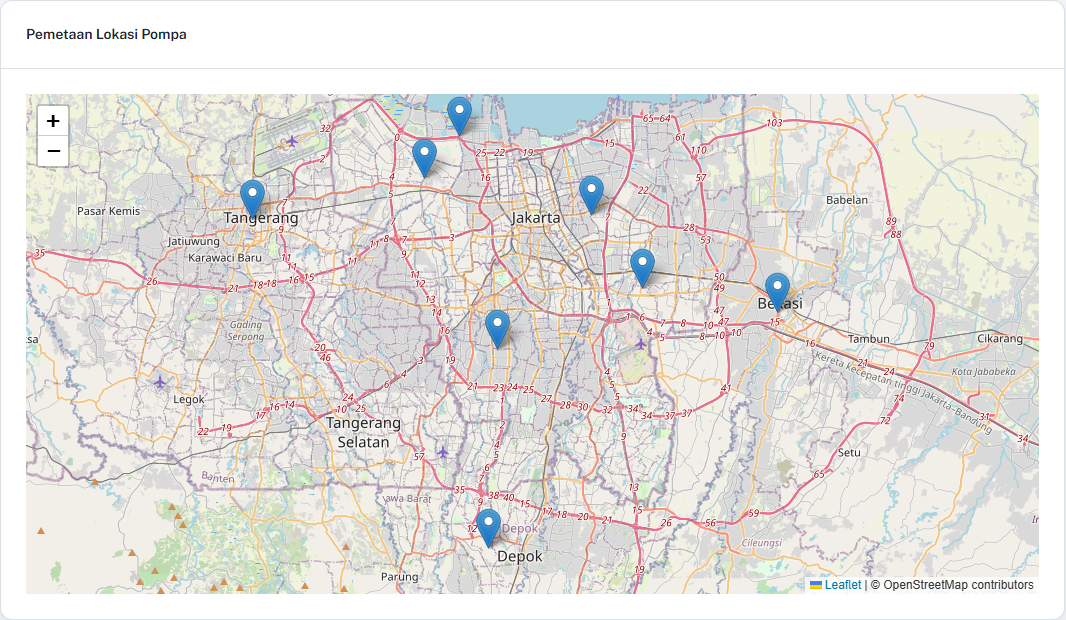1066x620 pixels.
Task: Select the marker between Tangerang and north coast
Action: (425, 156)
